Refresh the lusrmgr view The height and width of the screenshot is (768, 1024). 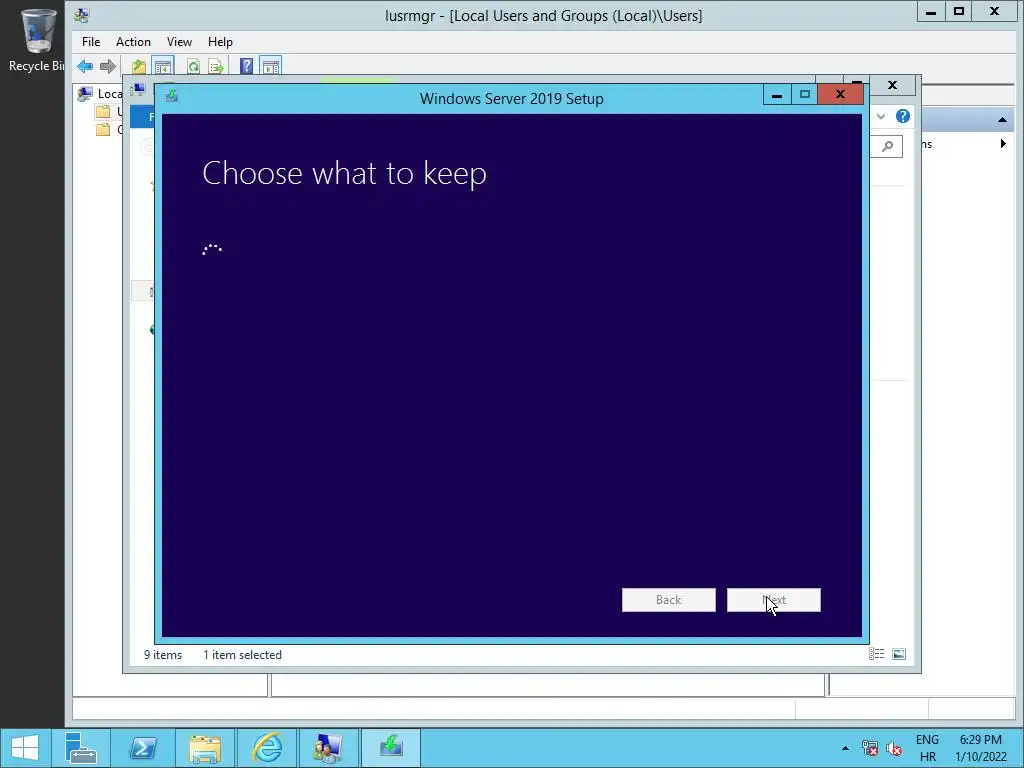tap(193, 66)
